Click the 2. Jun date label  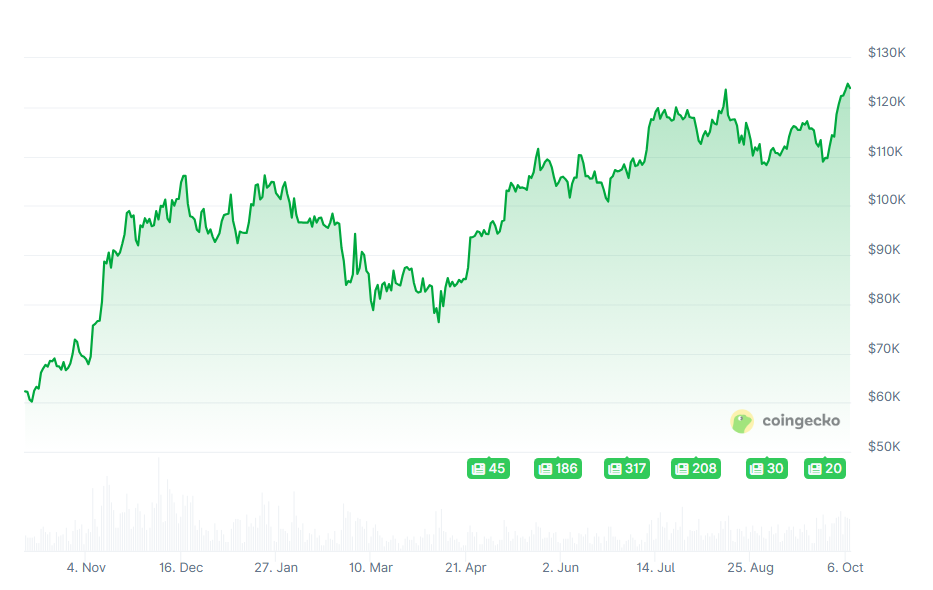[560, 567]
